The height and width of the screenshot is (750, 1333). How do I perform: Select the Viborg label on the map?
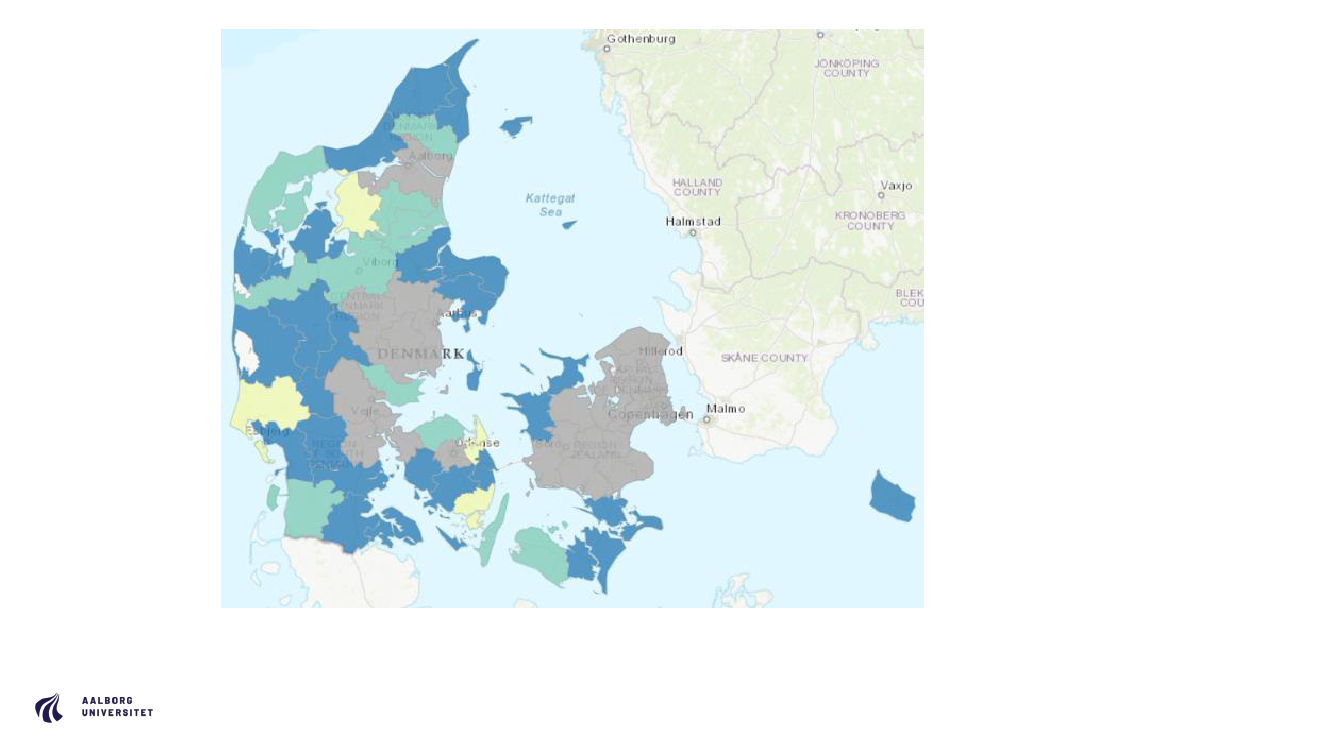(380, 262)
